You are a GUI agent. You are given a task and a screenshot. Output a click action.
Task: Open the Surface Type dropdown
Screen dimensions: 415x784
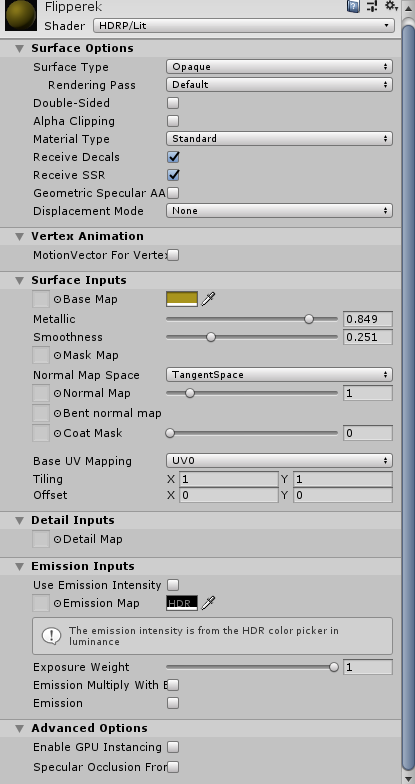pos(279,66)
